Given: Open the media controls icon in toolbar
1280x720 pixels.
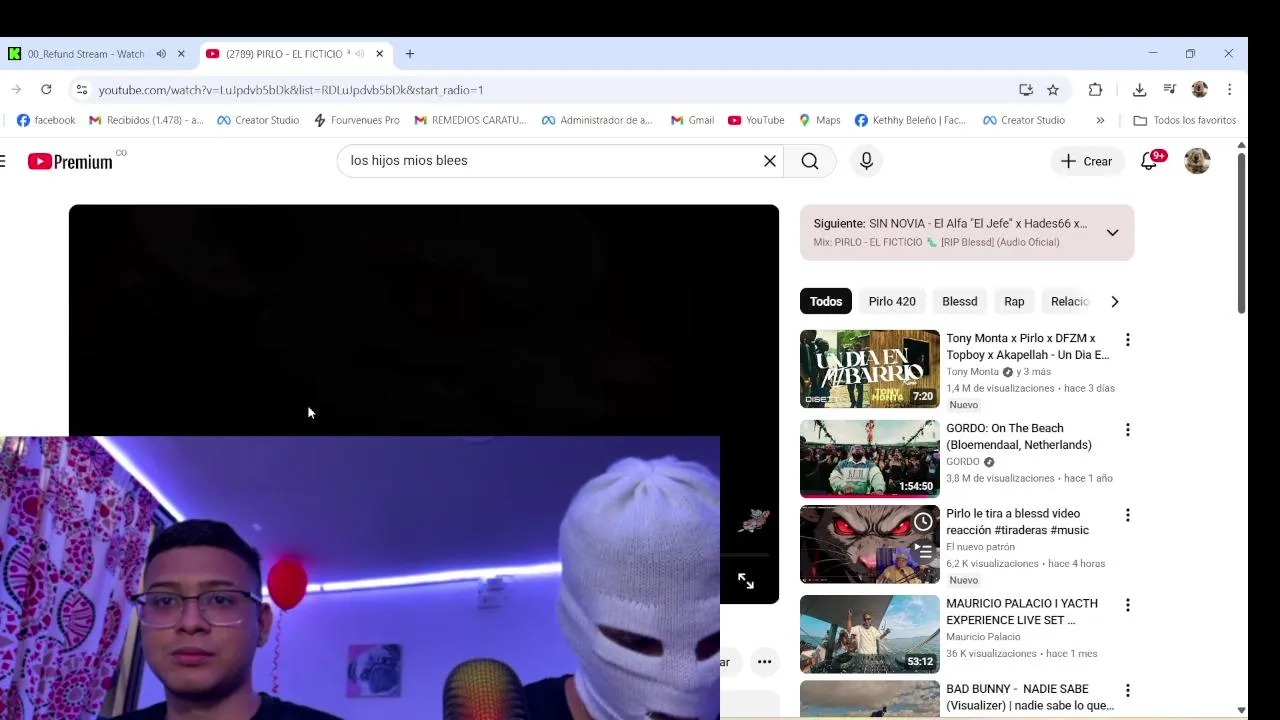Looking at the screenshot, I should click(1169, 90).
